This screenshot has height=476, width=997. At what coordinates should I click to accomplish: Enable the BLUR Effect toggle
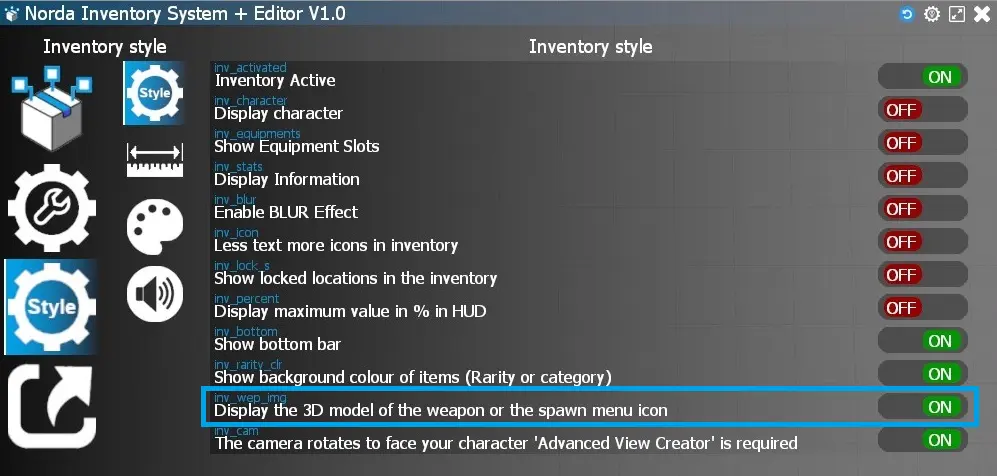coord(923,209)
